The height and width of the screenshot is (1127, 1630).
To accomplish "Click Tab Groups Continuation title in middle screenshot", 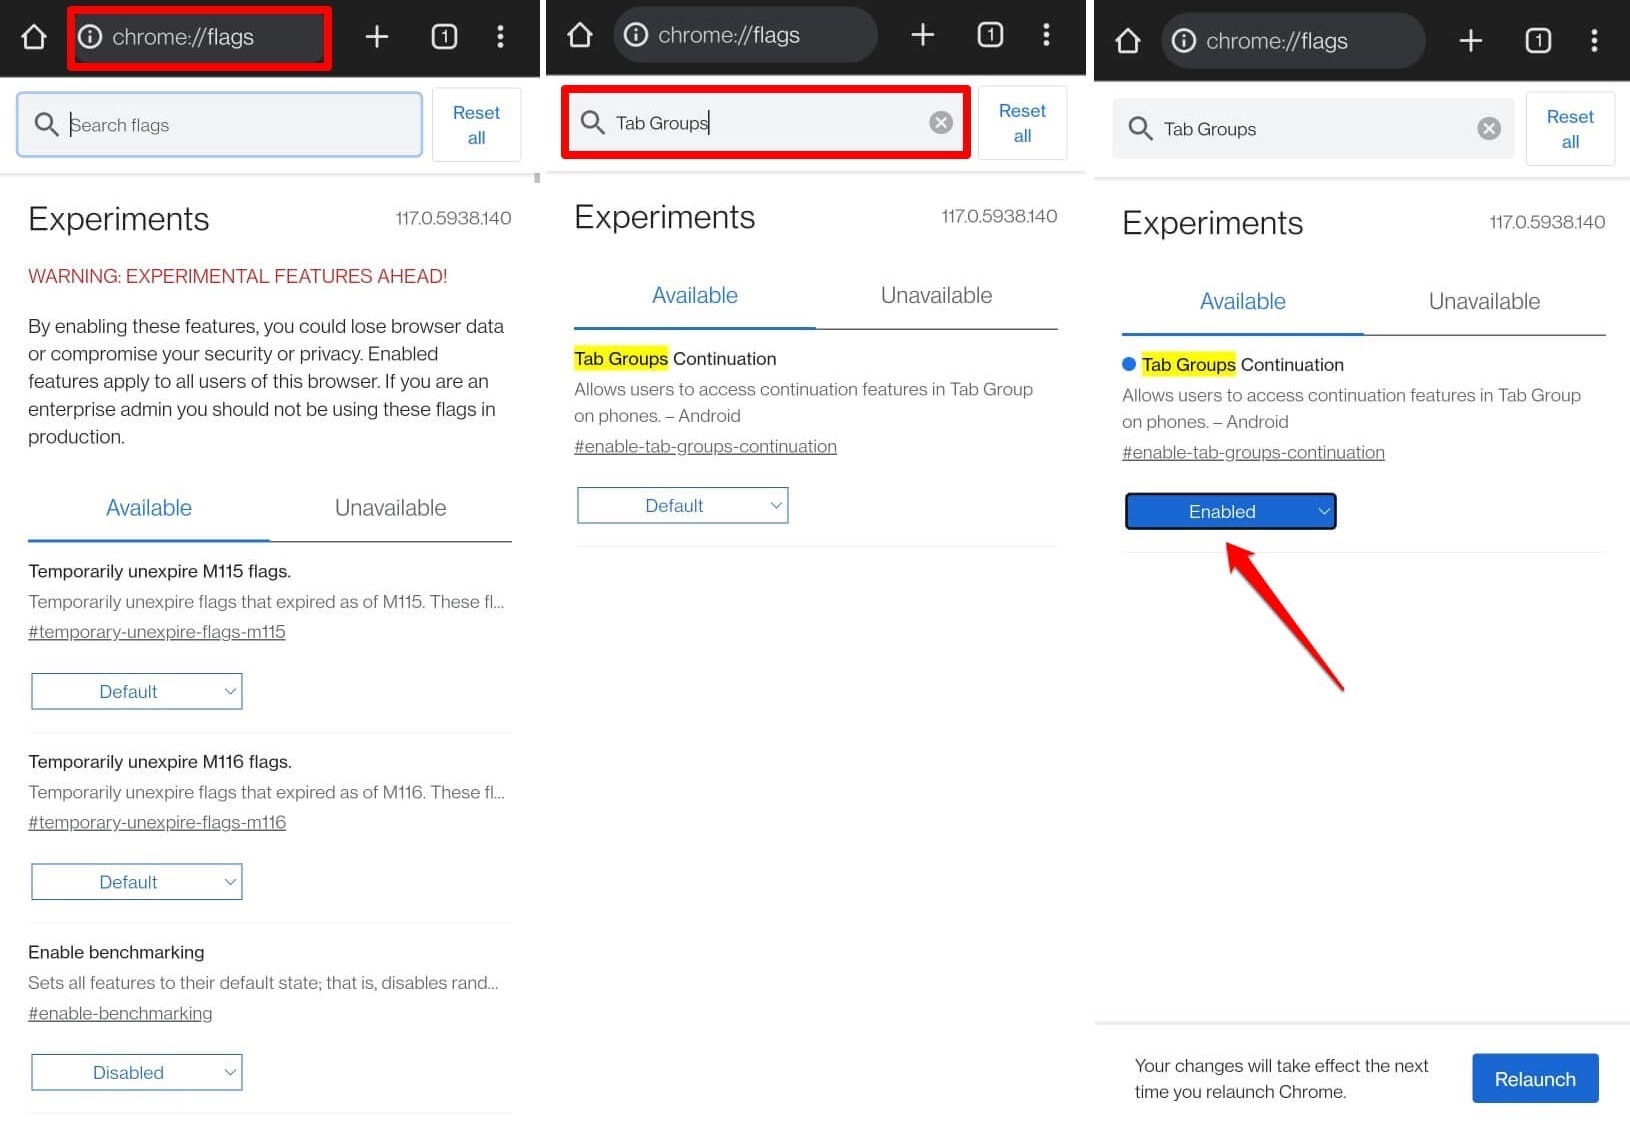I will (675, 359).
